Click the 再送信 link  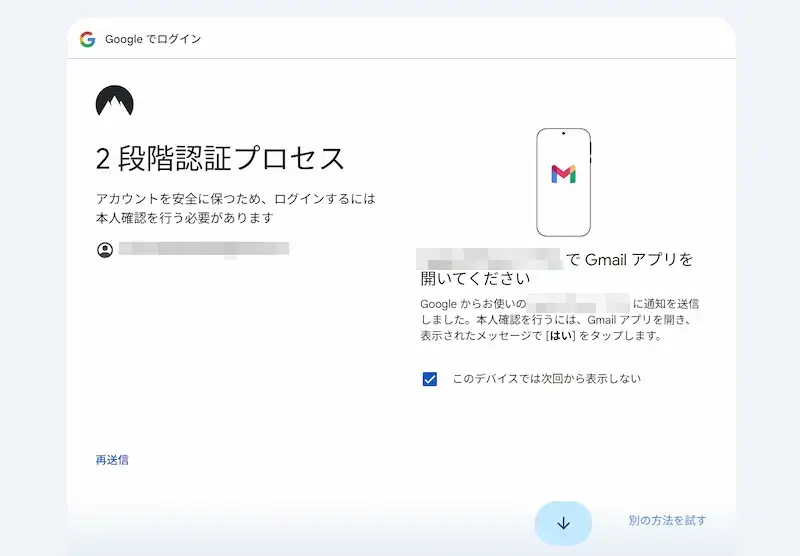[112, 460]
